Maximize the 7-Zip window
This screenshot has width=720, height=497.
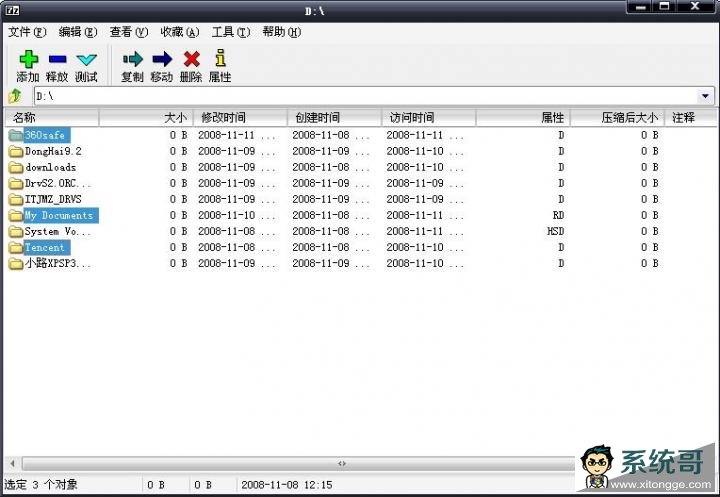664,6
